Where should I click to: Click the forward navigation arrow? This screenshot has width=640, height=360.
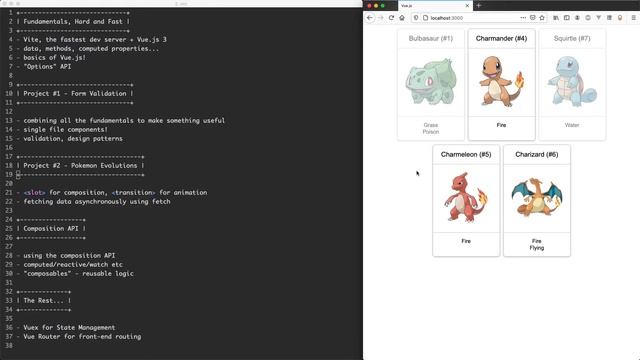(381, 18)
